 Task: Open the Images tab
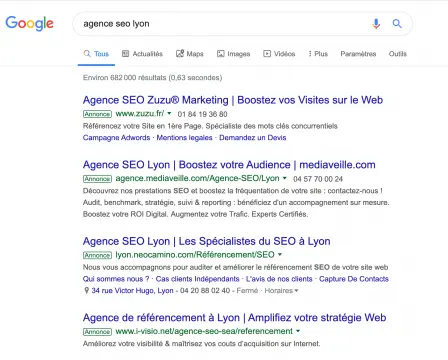coord(233,54)
